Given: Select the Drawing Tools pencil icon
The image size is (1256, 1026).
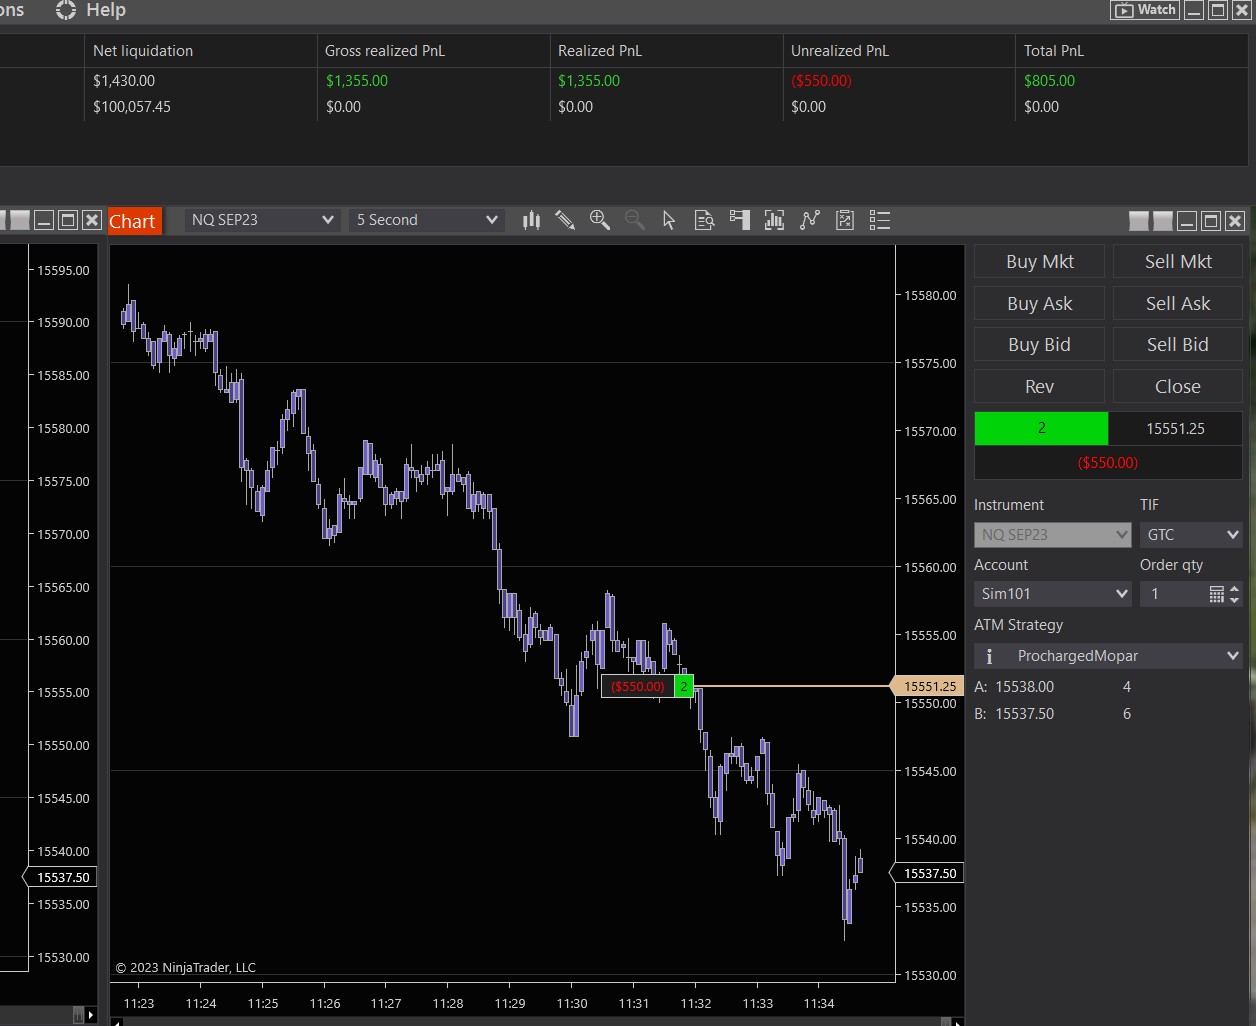Looking at the screenshot, I should pos(565,220).
